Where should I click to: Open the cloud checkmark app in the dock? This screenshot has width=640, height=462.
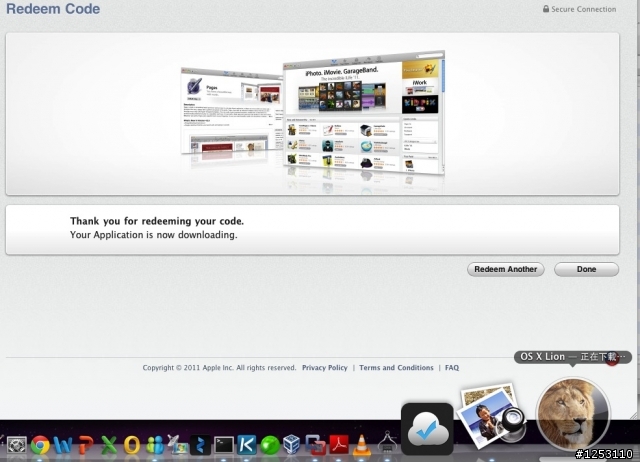pos(427,429)
